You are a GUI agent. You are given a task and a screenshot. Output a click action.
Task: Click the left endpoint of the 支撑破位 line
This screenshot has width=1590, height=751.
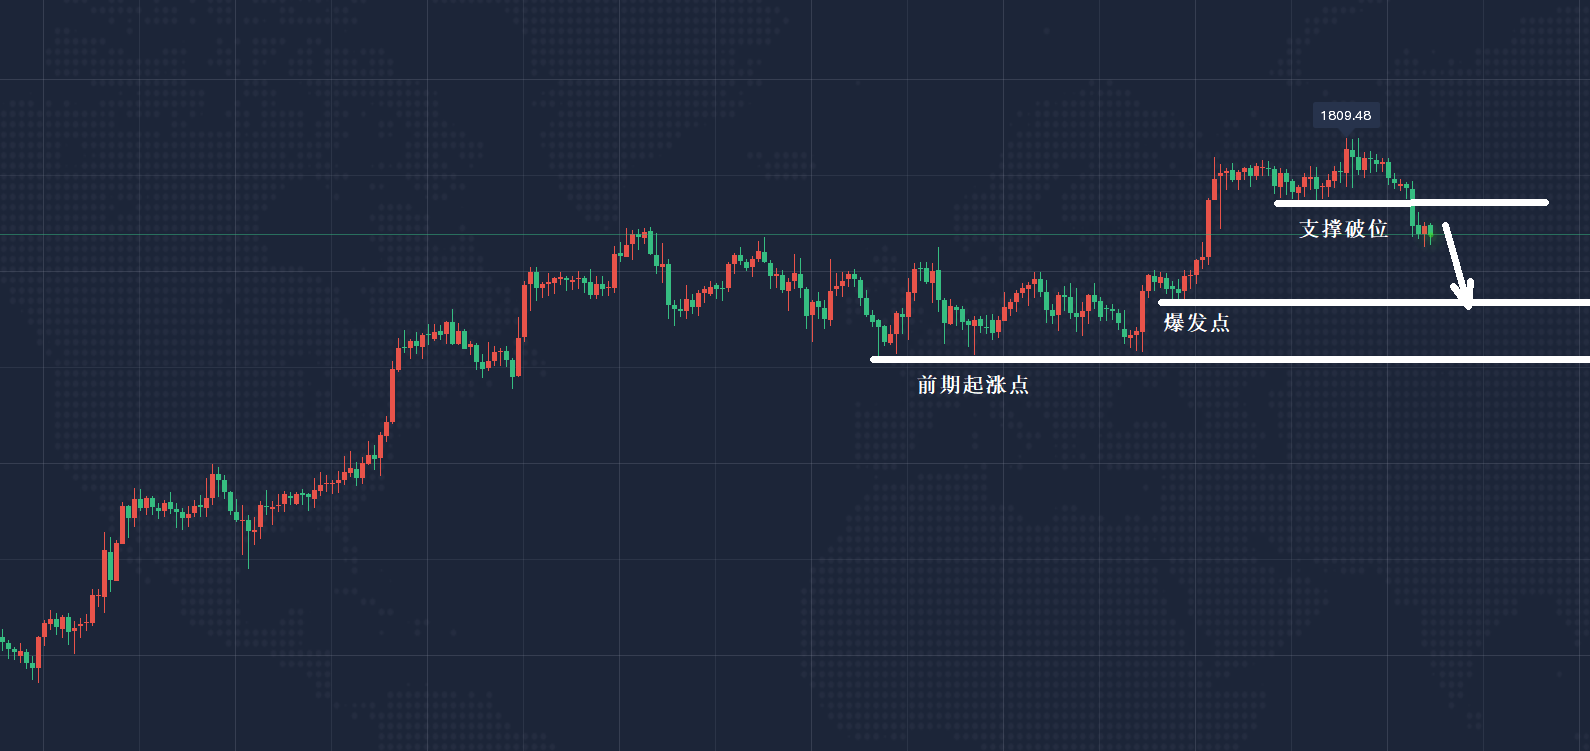click(x=1277, y=203)
